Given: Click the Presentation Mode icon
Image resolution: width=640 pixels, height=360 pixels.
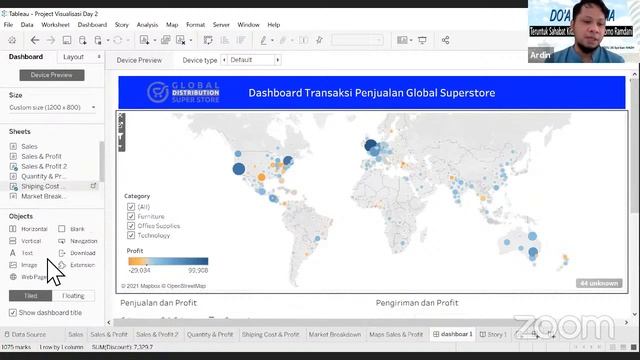Looking at the screenshot, I should tap(422, 40).
